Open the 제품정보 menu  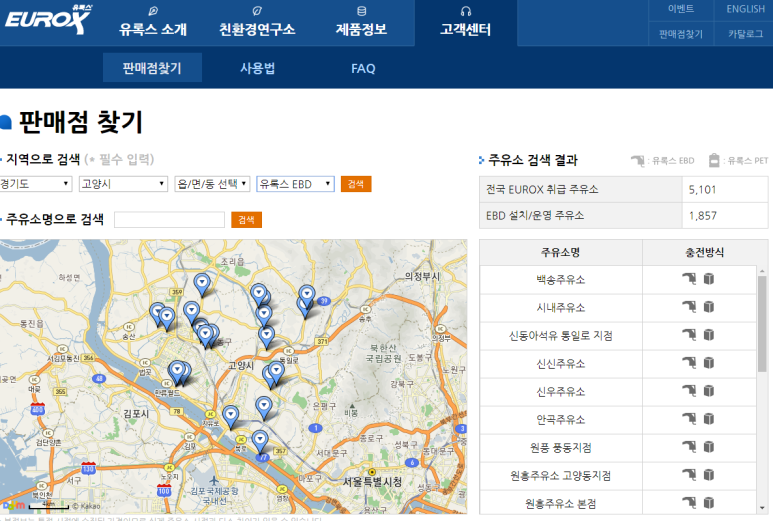[361, 29]
